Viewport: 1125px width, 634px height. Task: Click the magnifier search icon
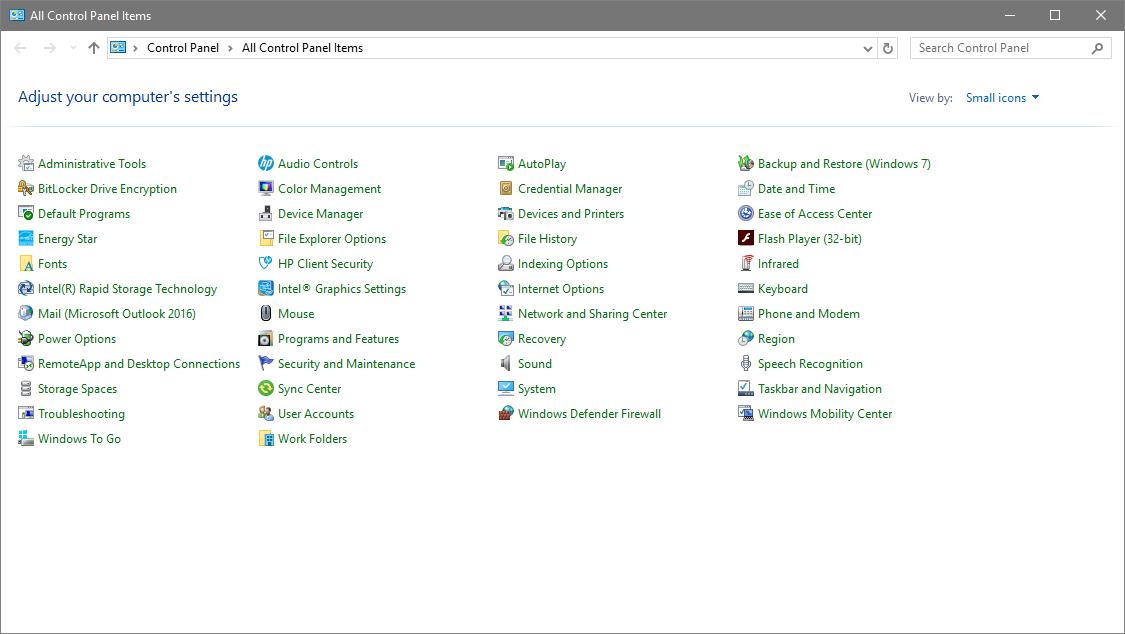[1097, 48]
